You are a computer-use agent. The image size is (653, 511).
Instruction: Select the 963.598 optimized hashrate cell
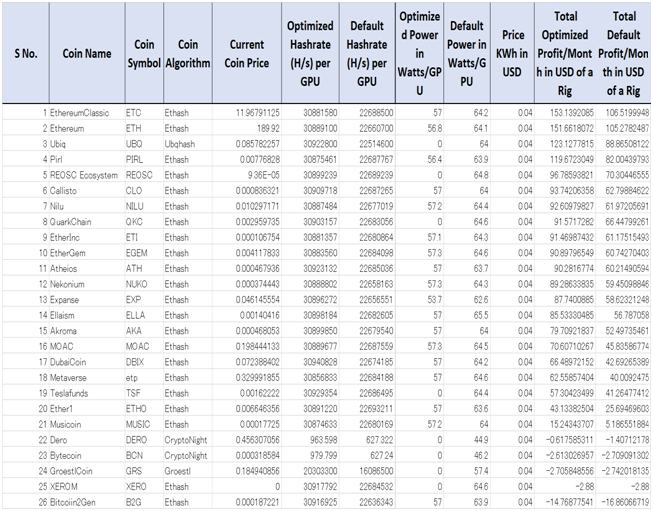click(x=310, y=440)
